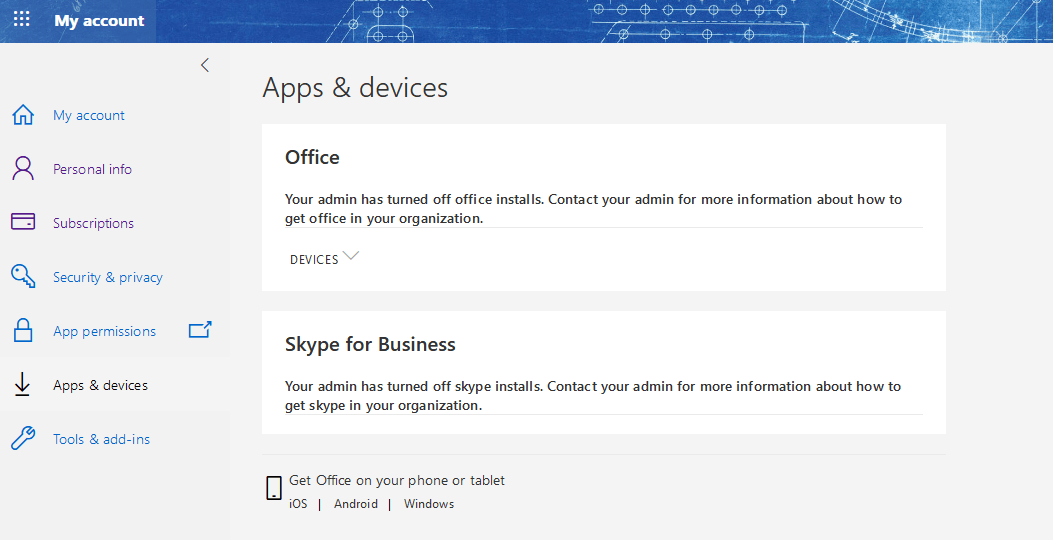1053x540 pixels.
Task: Open the Android download link
Action: (356, 504)
